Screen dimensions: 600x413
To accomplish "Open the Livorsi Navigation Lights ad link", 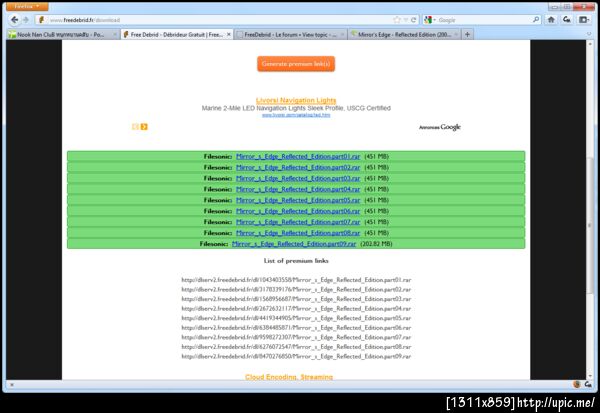I will point(296,100).
